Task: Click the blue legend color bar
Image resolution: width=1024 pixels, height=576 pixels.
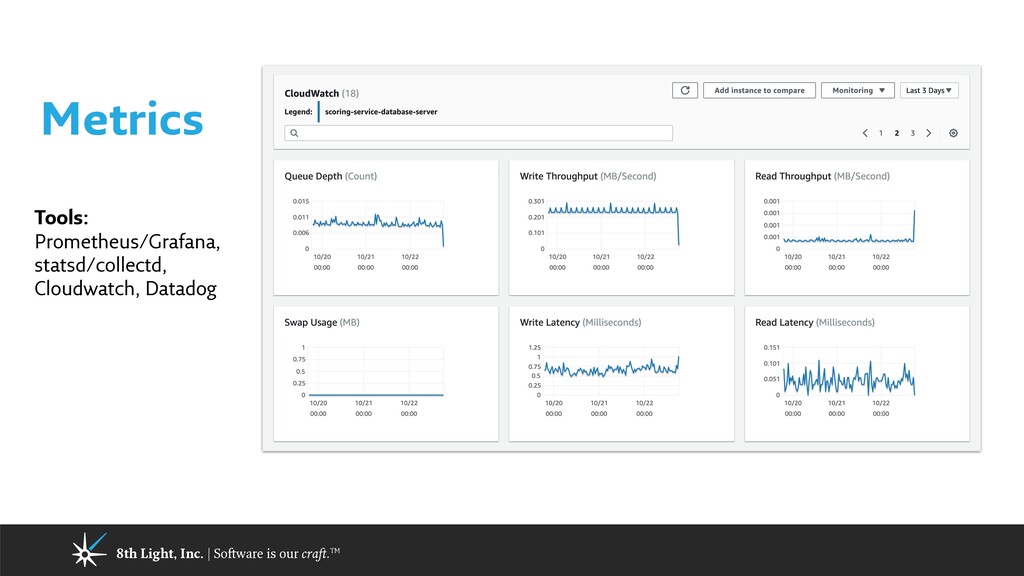Action: pos(319,112)
